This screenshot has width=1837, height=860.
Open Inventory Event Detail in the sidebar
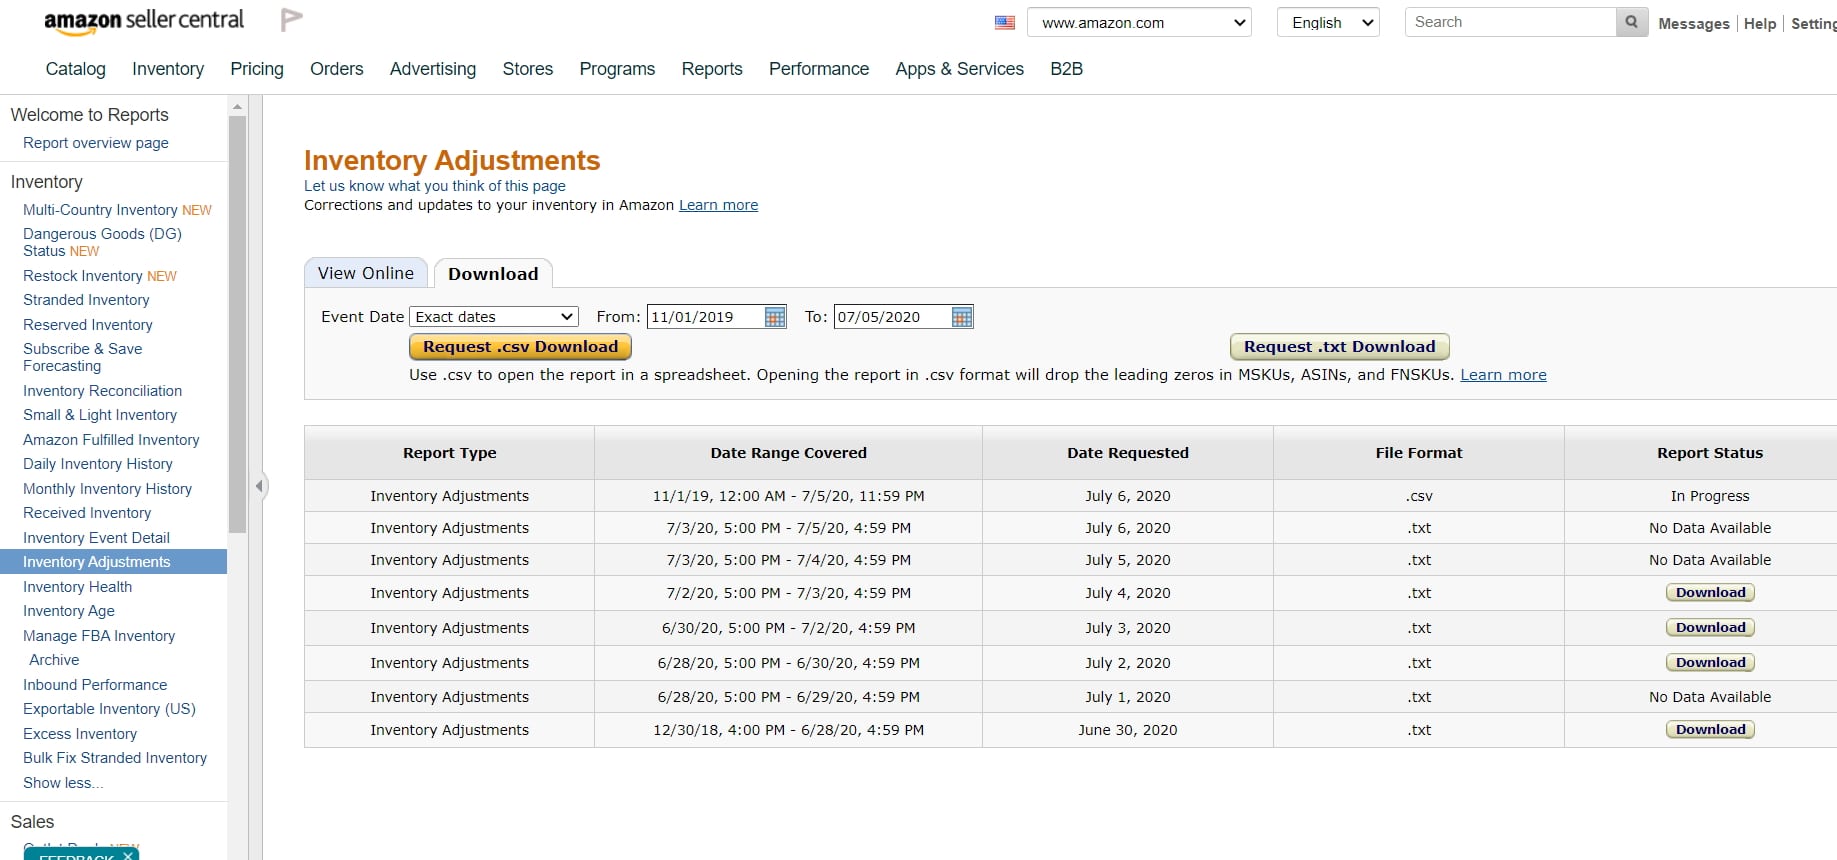click(x=96, y=538)
